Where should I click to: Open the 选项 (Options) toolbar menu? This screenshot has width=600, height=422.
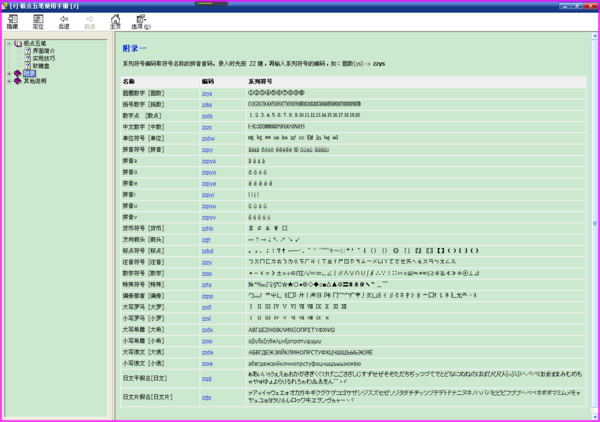(x=141, y=22)
